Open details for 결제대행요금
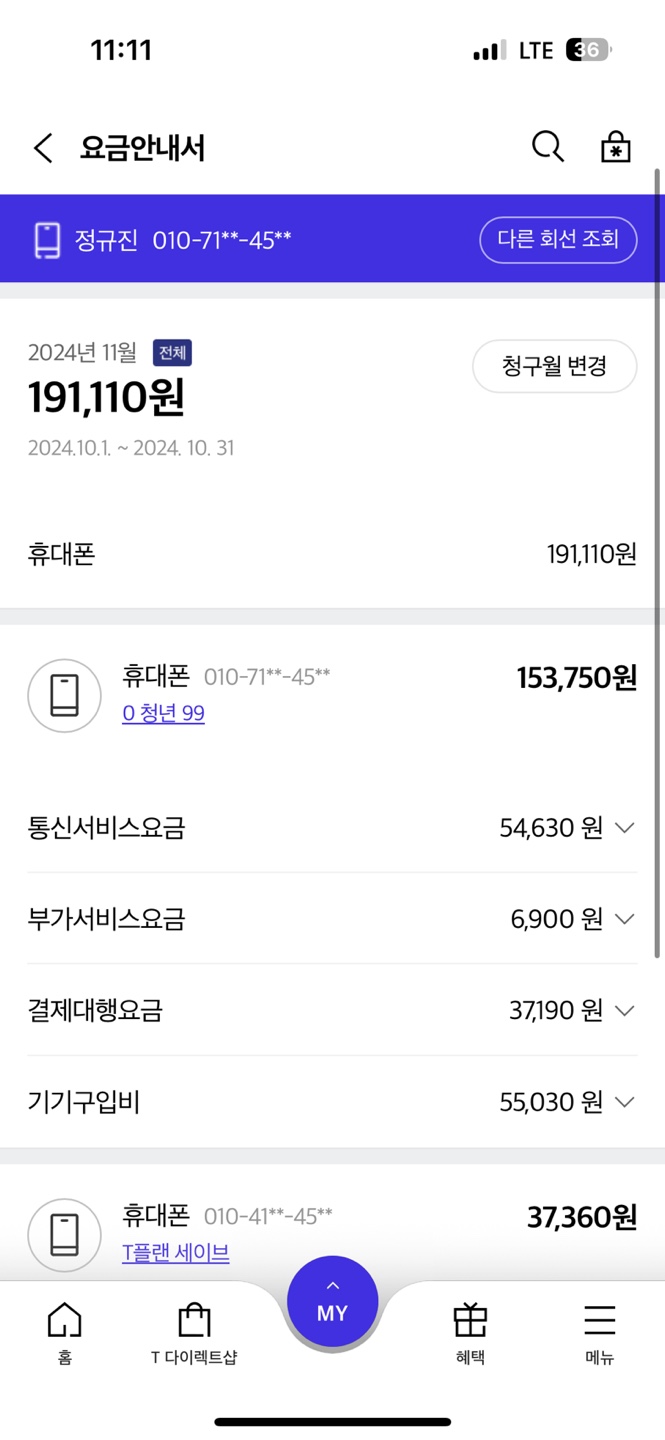 (x=624, y=1010)
